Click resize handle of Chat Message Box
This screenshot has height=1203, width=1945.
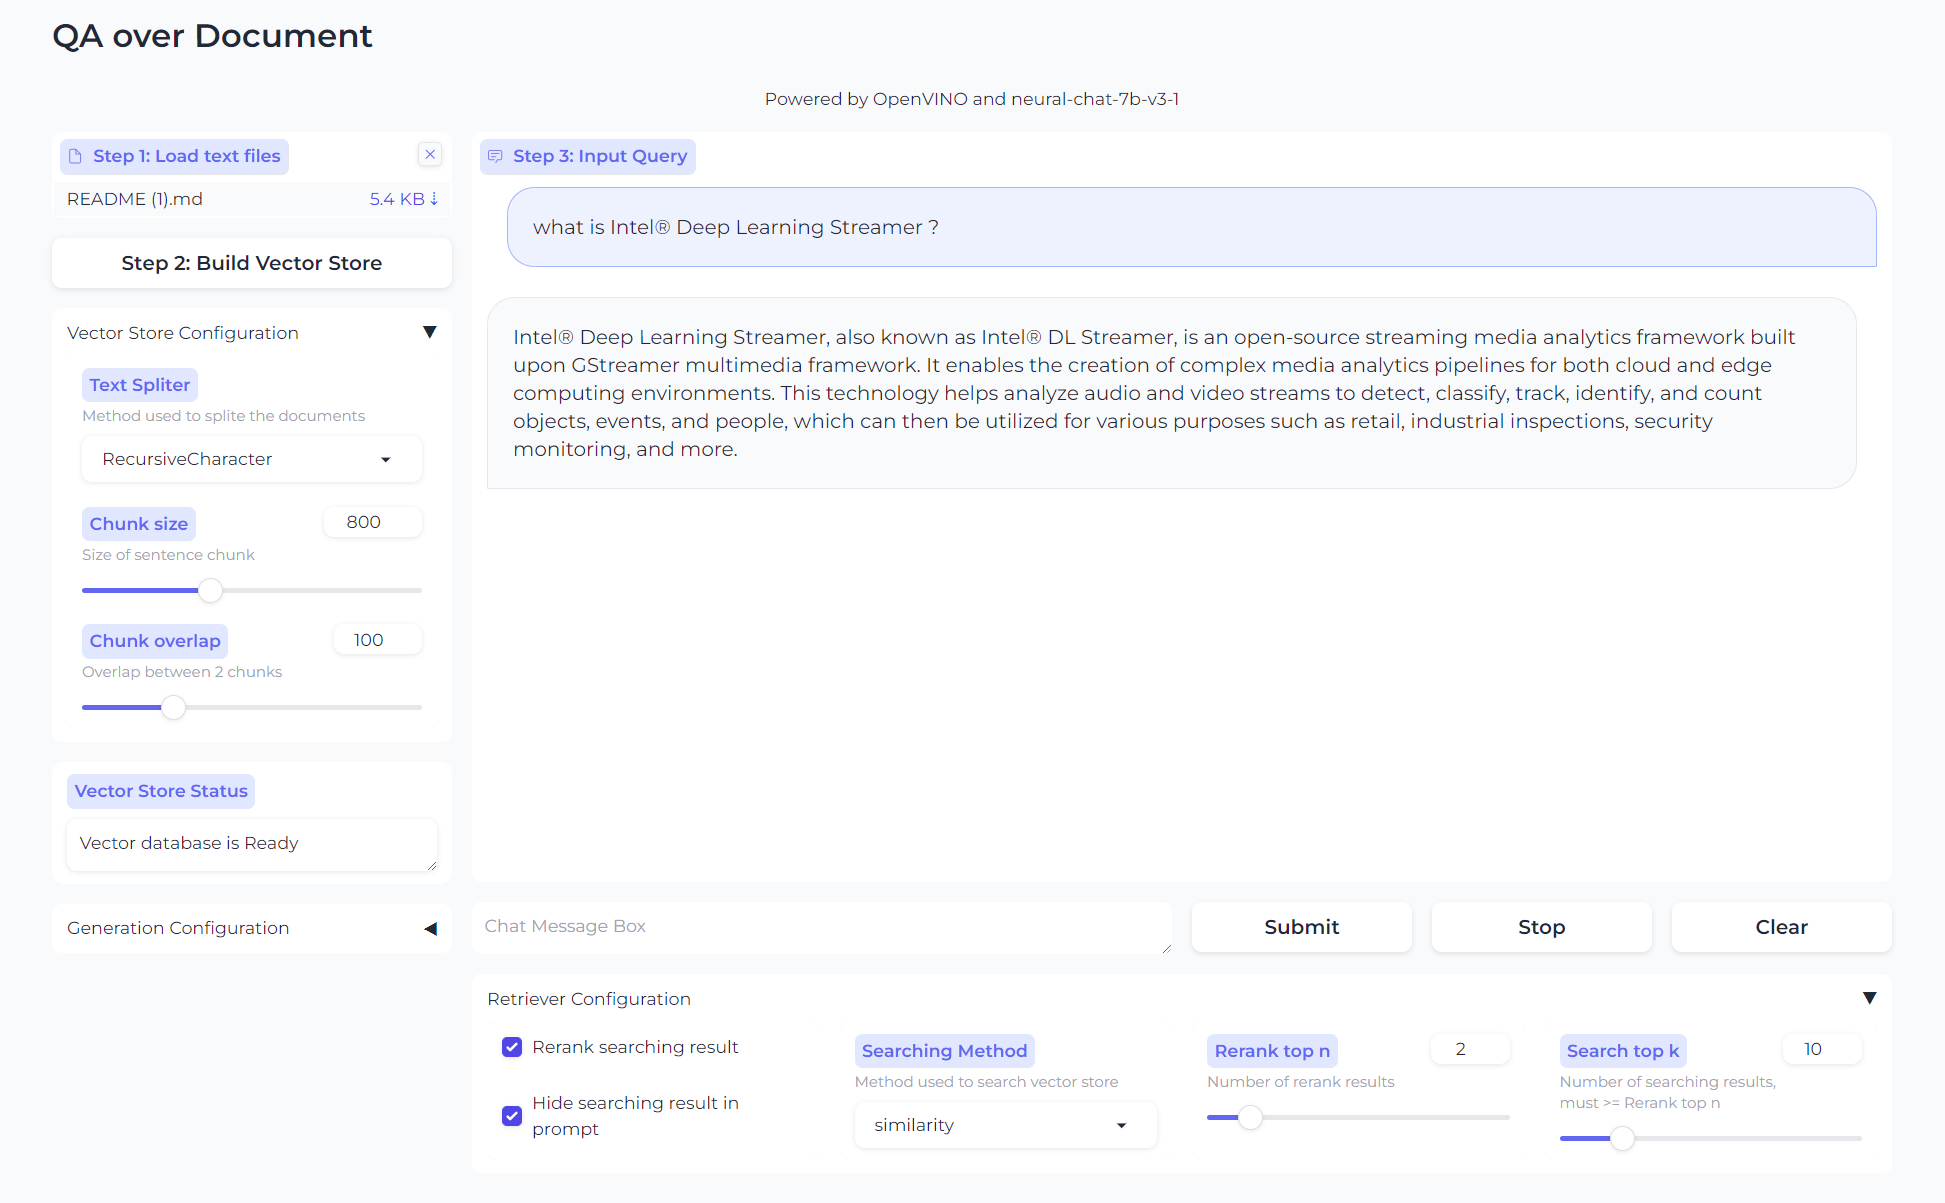[1166, 948]
